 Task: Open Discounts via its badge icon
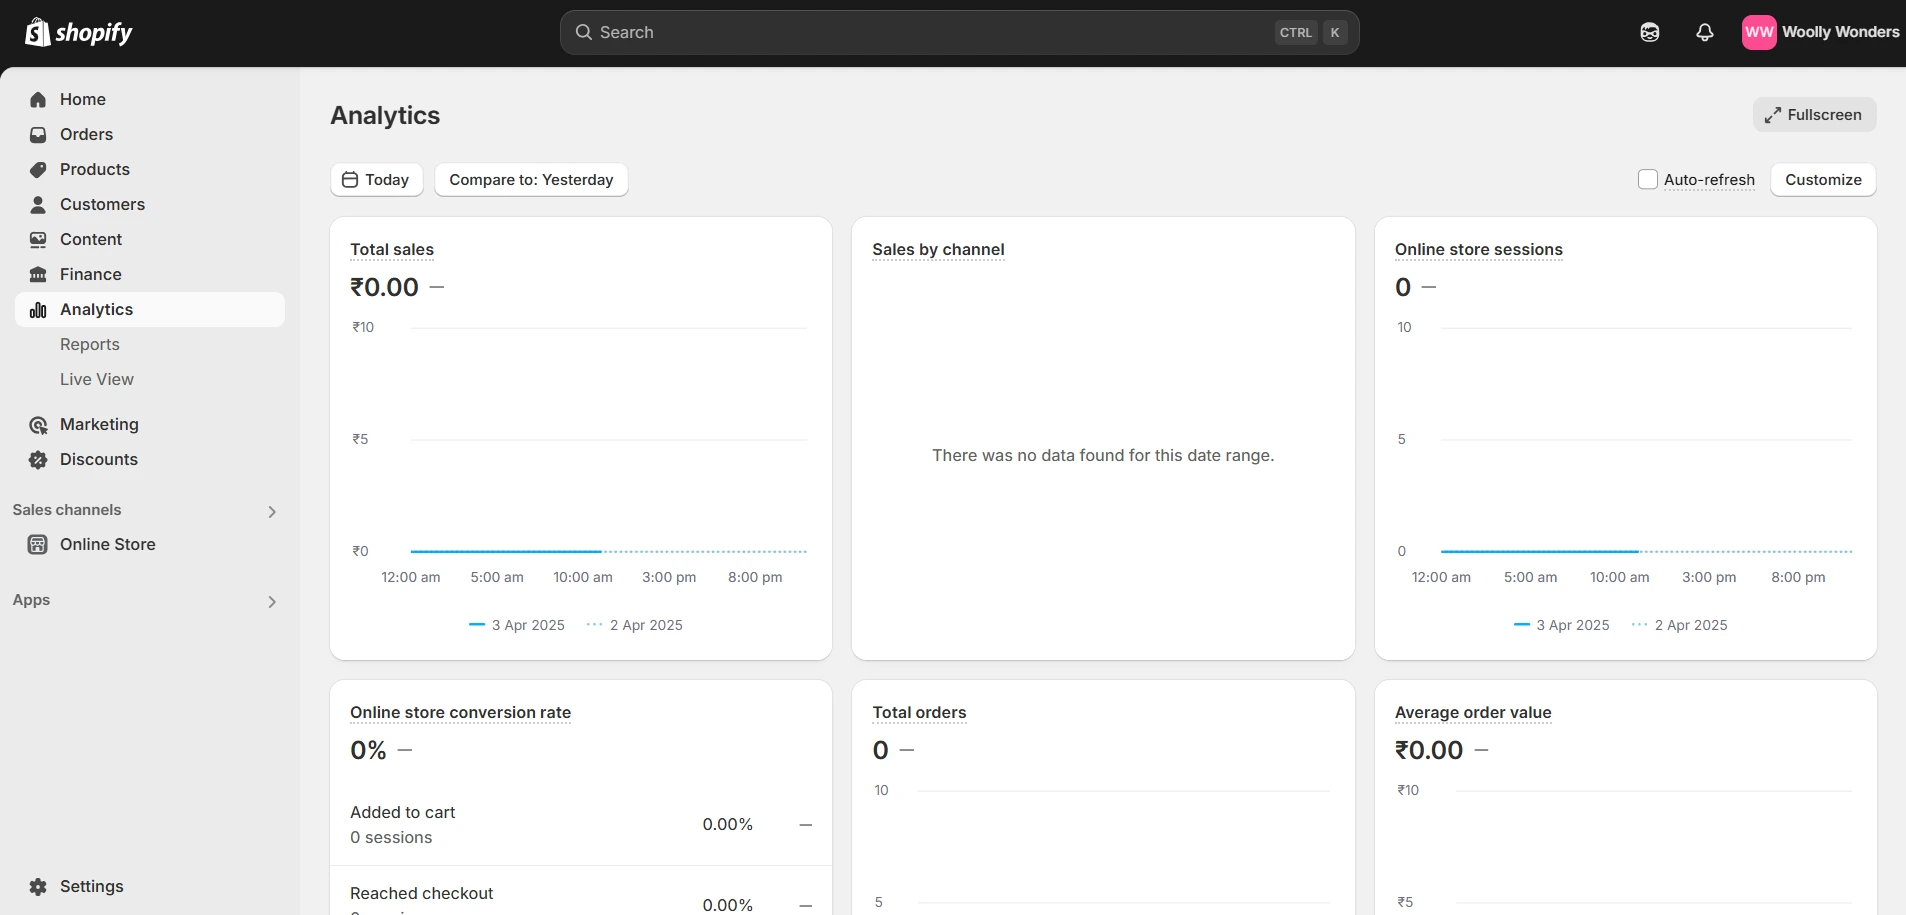(38, 460)
